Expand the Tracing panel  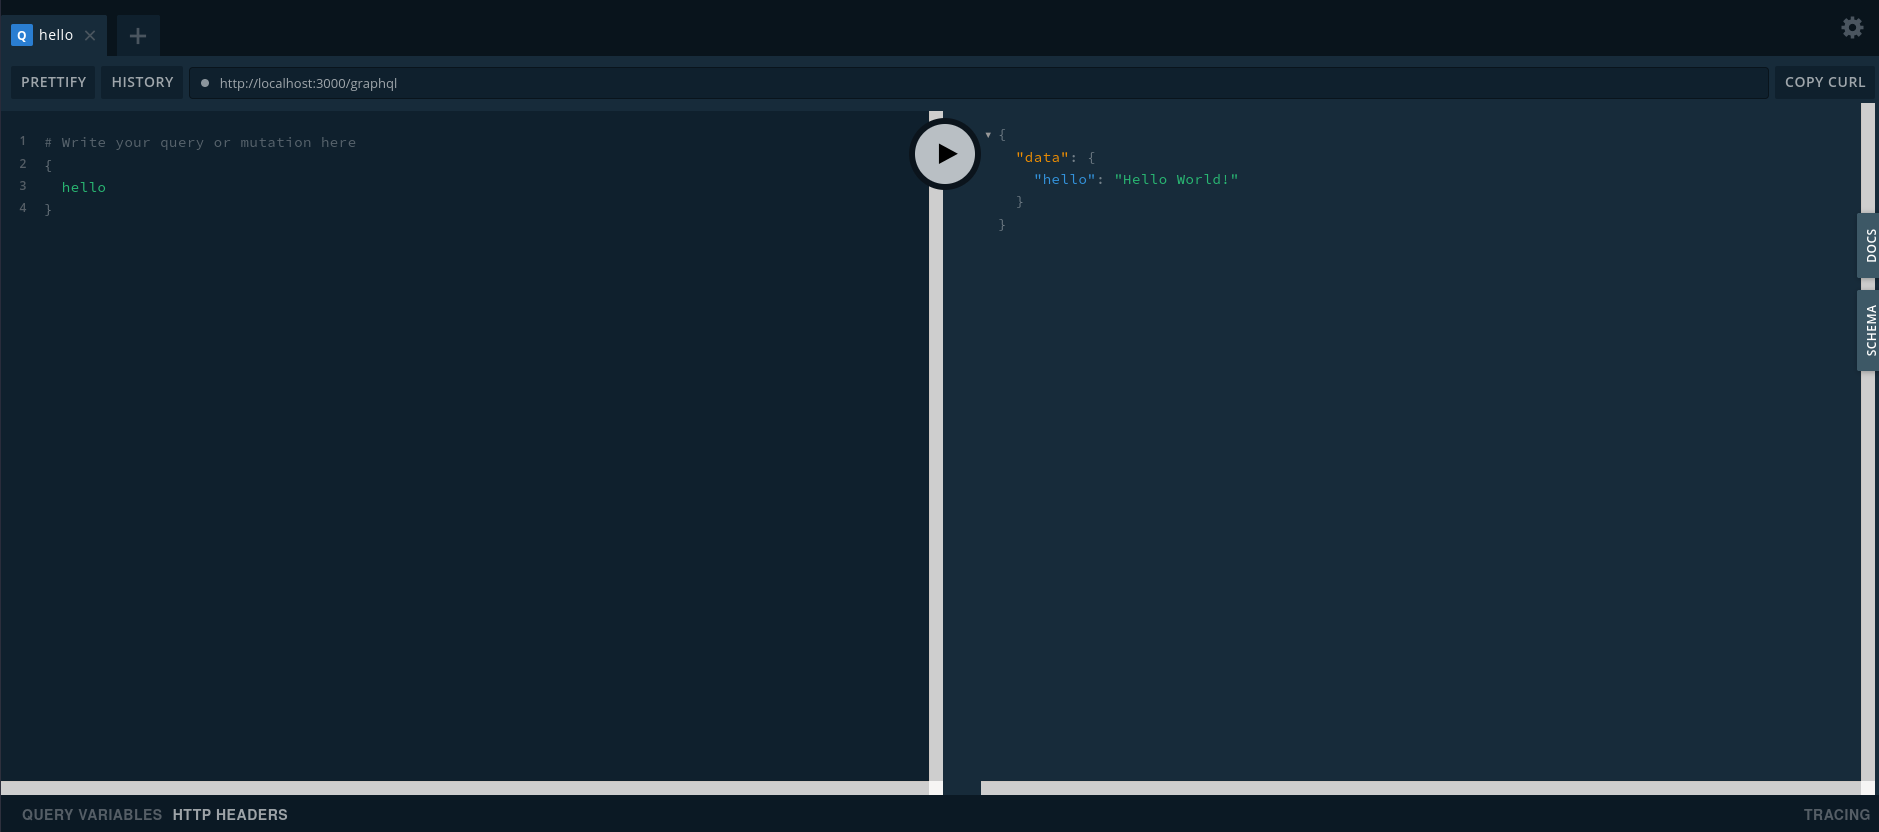tap(1836, 815)
